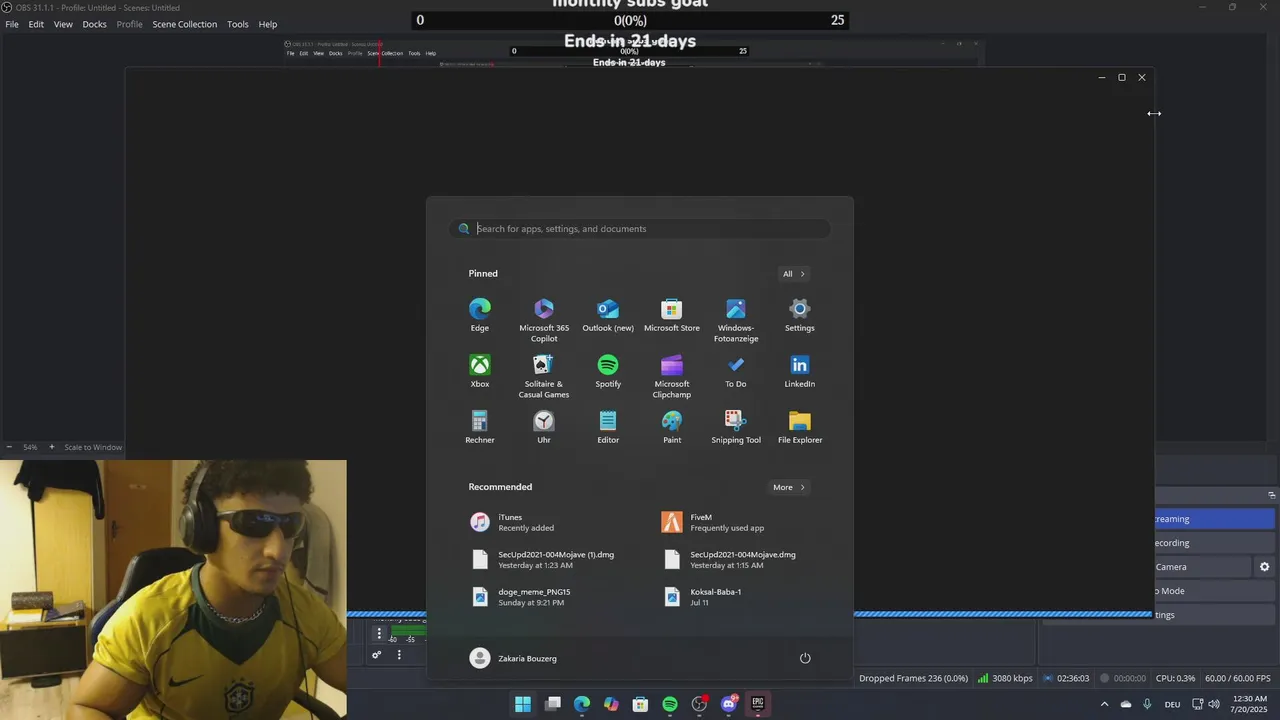Click the OBS Recording button
This screenshot has width=1280, height=720.
pyautogui.click(x=1215, y=543)
